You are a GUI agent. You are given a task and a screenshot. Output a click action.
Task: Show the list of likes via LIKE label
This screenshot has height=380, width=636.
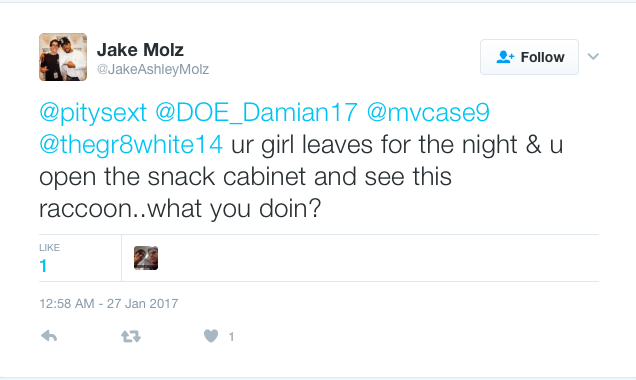(49, 247)
